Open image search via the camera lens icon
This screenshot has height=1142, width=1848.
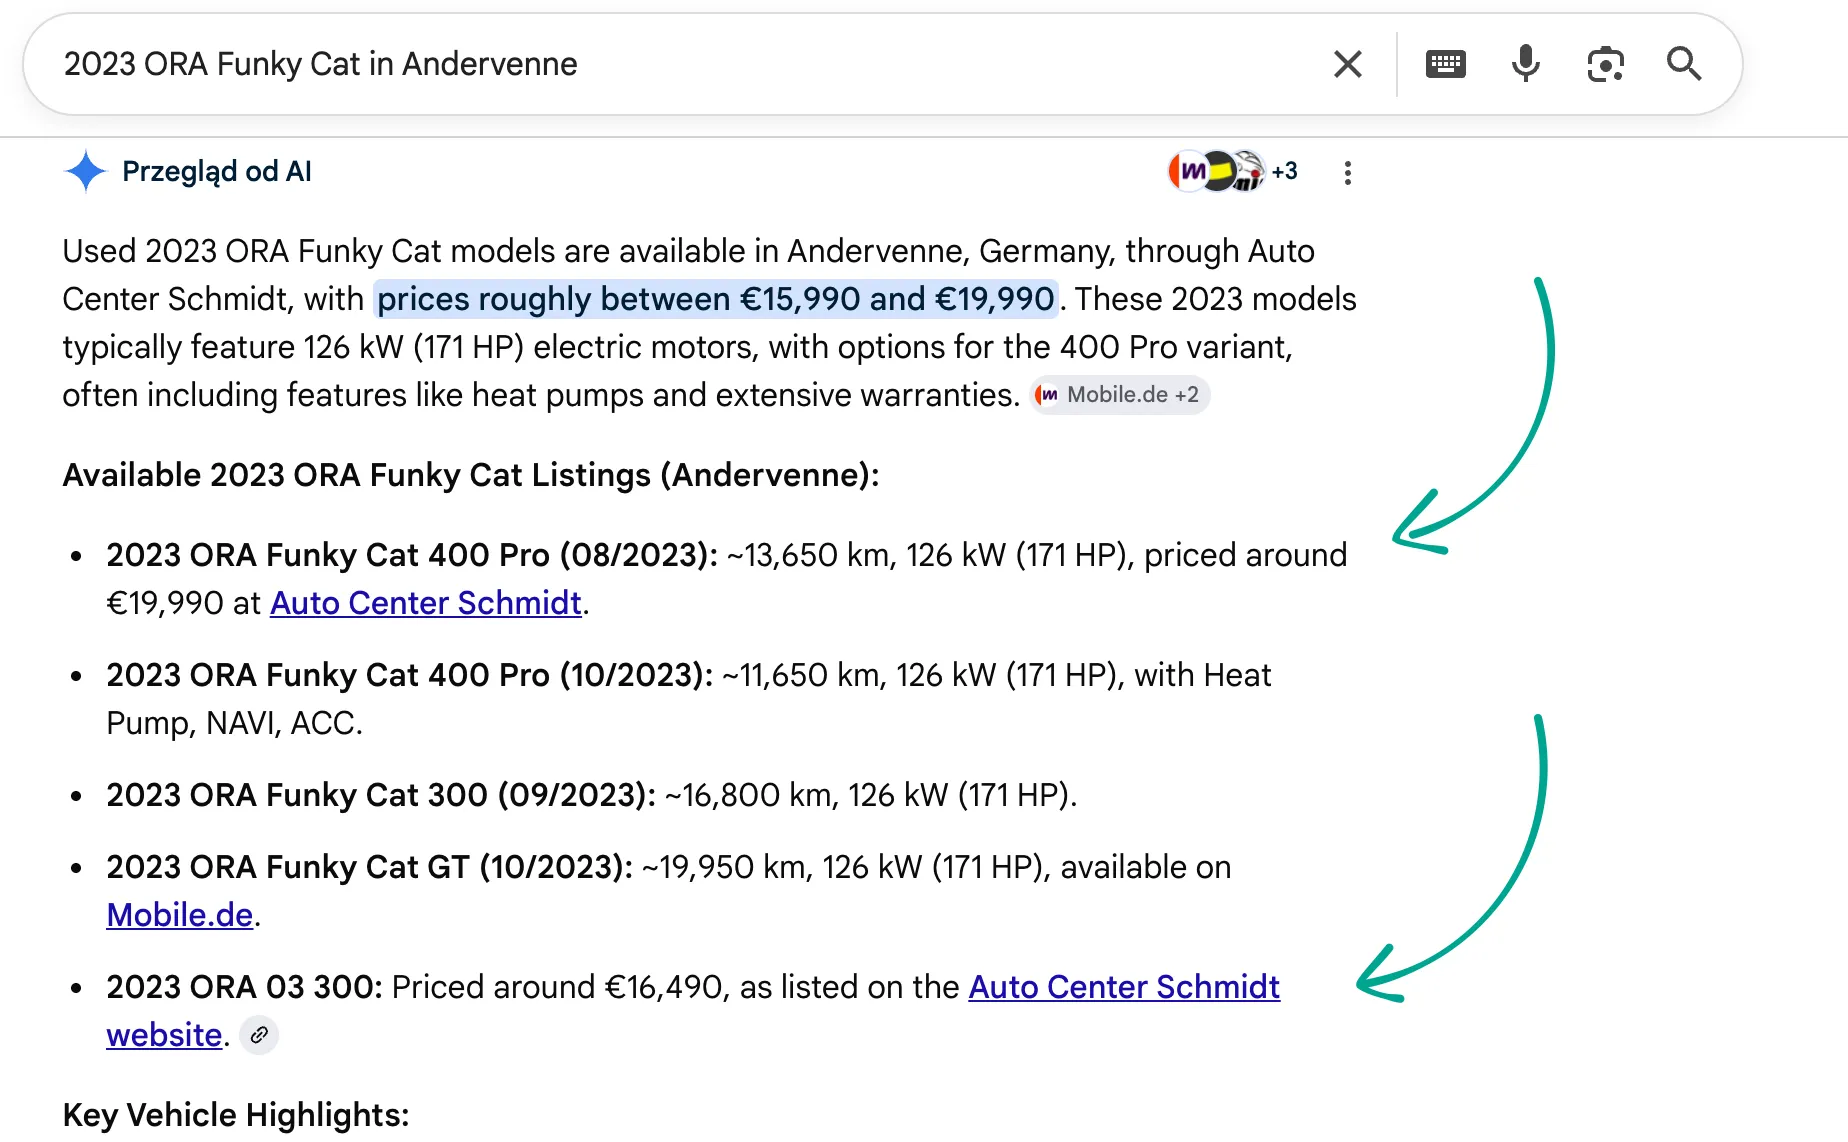pyautogui.click(x=1605, y=64)
